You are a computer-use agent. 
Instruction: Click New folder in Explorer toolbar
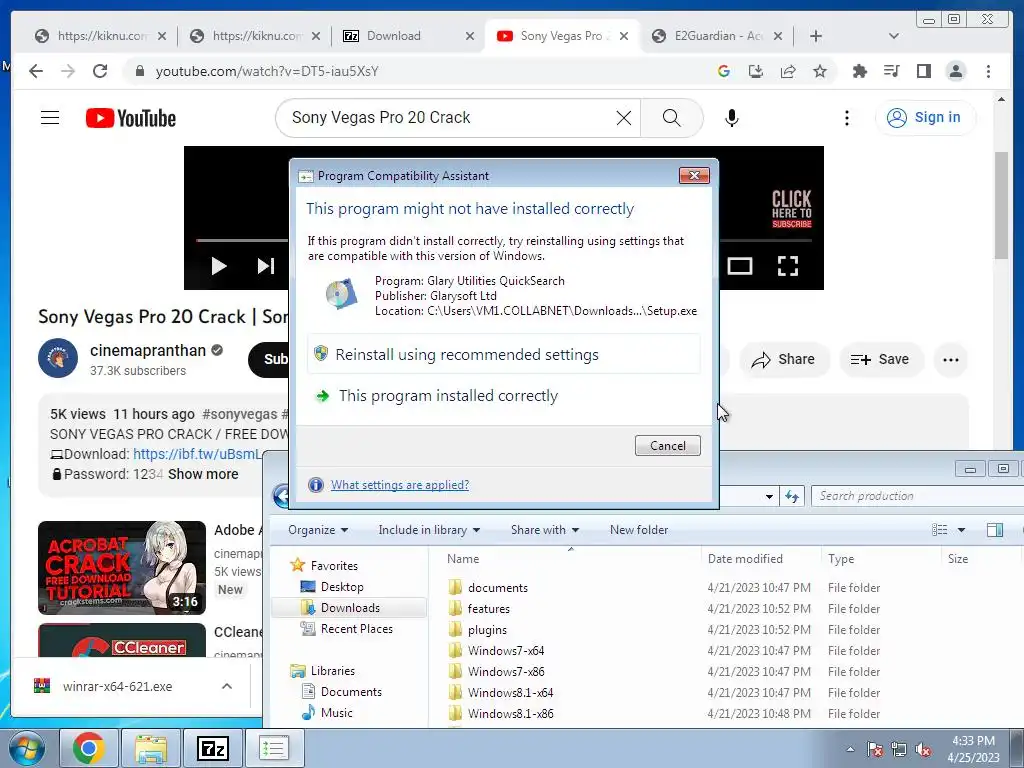639,530
